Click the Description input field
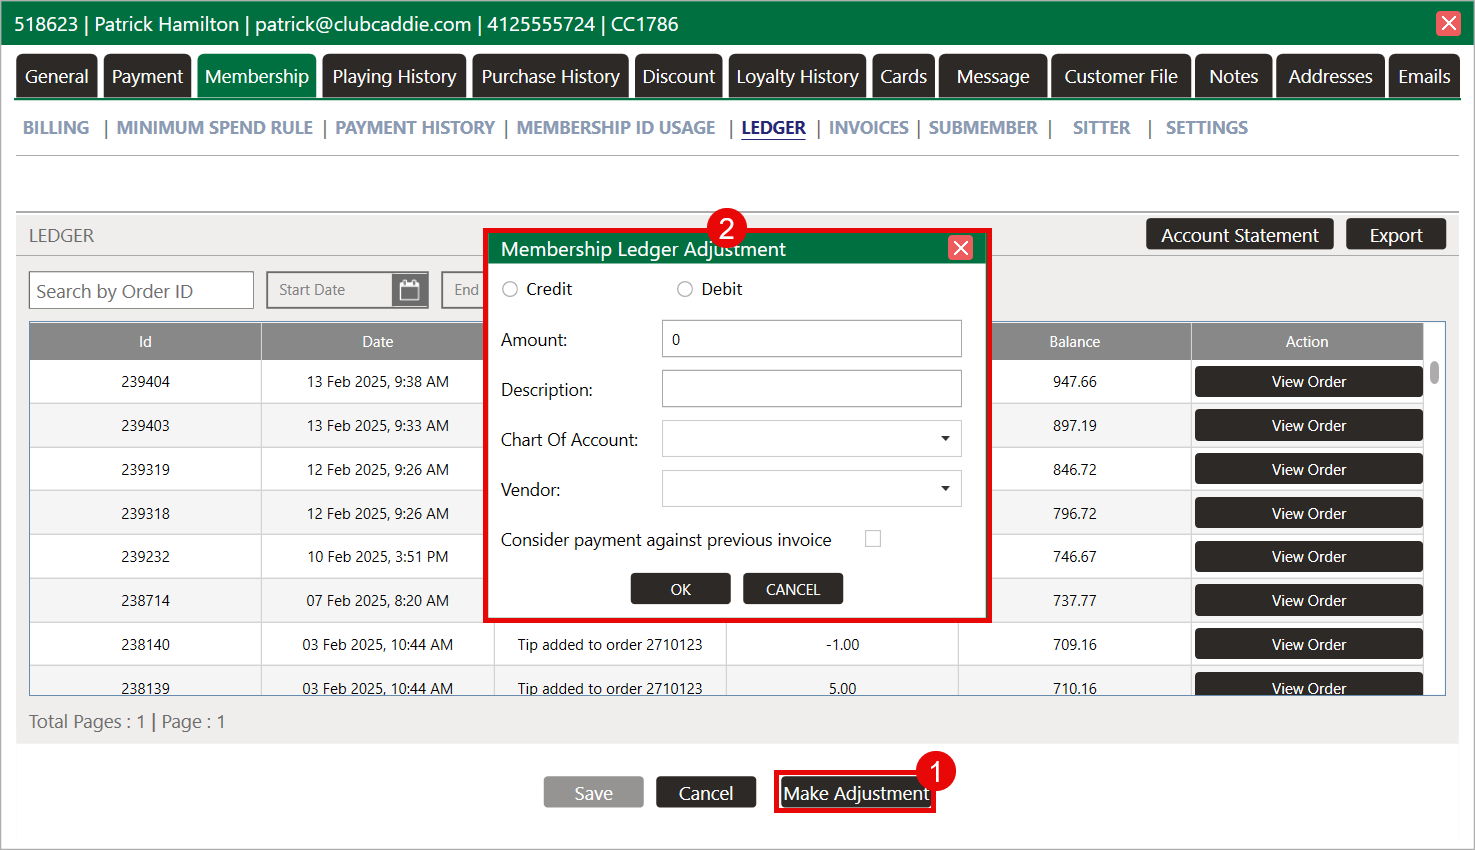The height and width of the screenshot is (850, 1475). 812,389
